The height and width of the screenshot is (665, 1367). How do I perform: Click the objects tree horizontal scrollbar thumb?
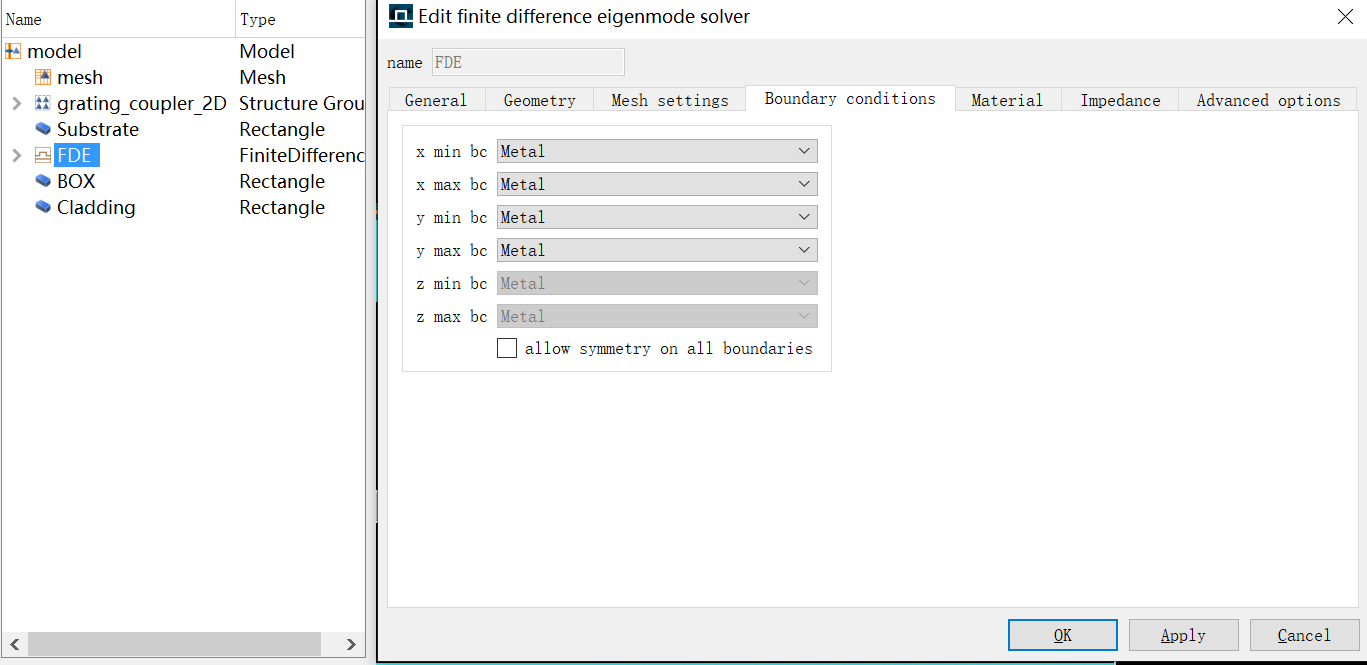(174, 644)
